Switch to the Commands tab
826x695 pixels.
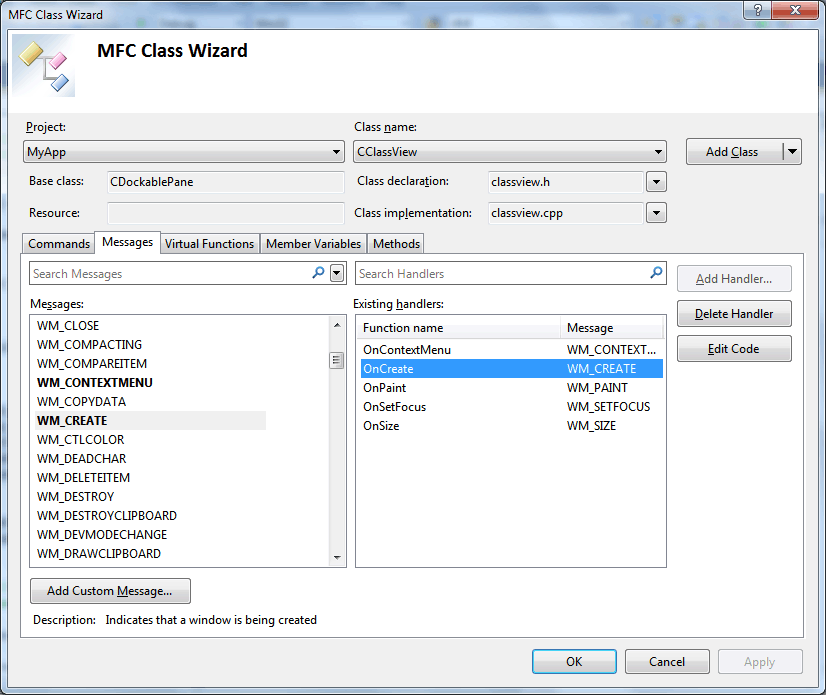(59, 243)
